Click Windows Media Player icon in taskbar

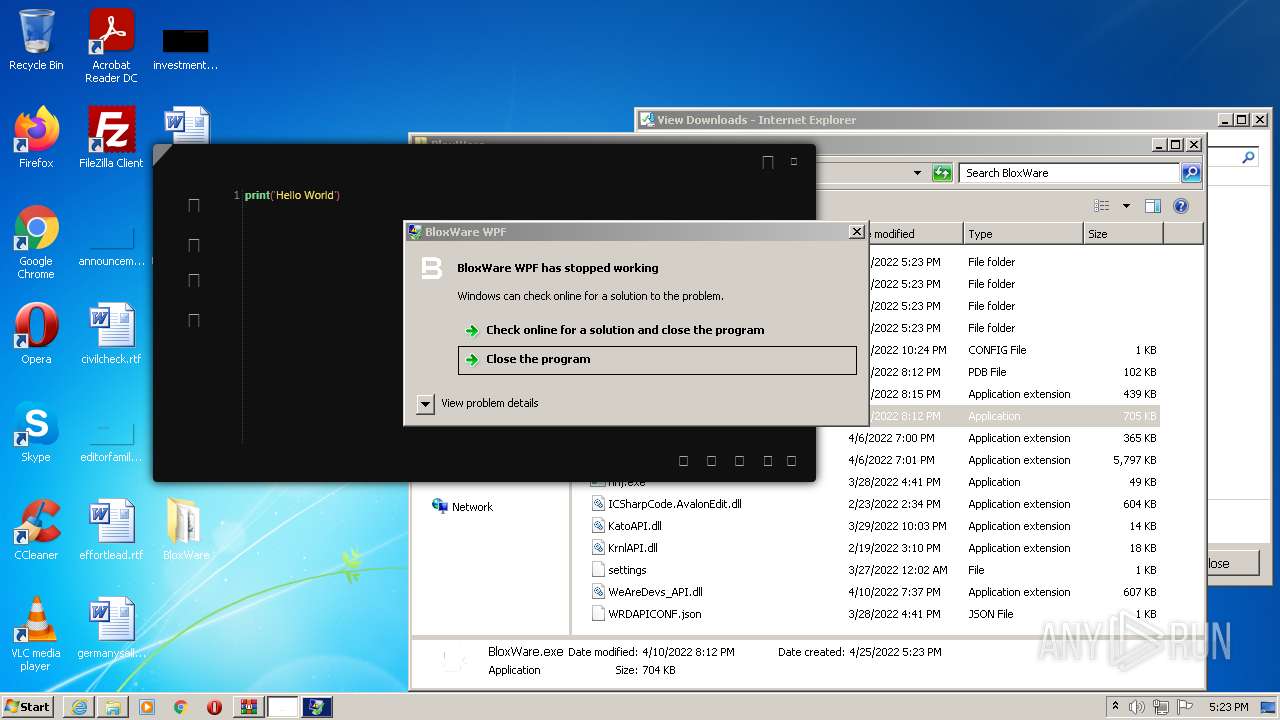[147, 707]
